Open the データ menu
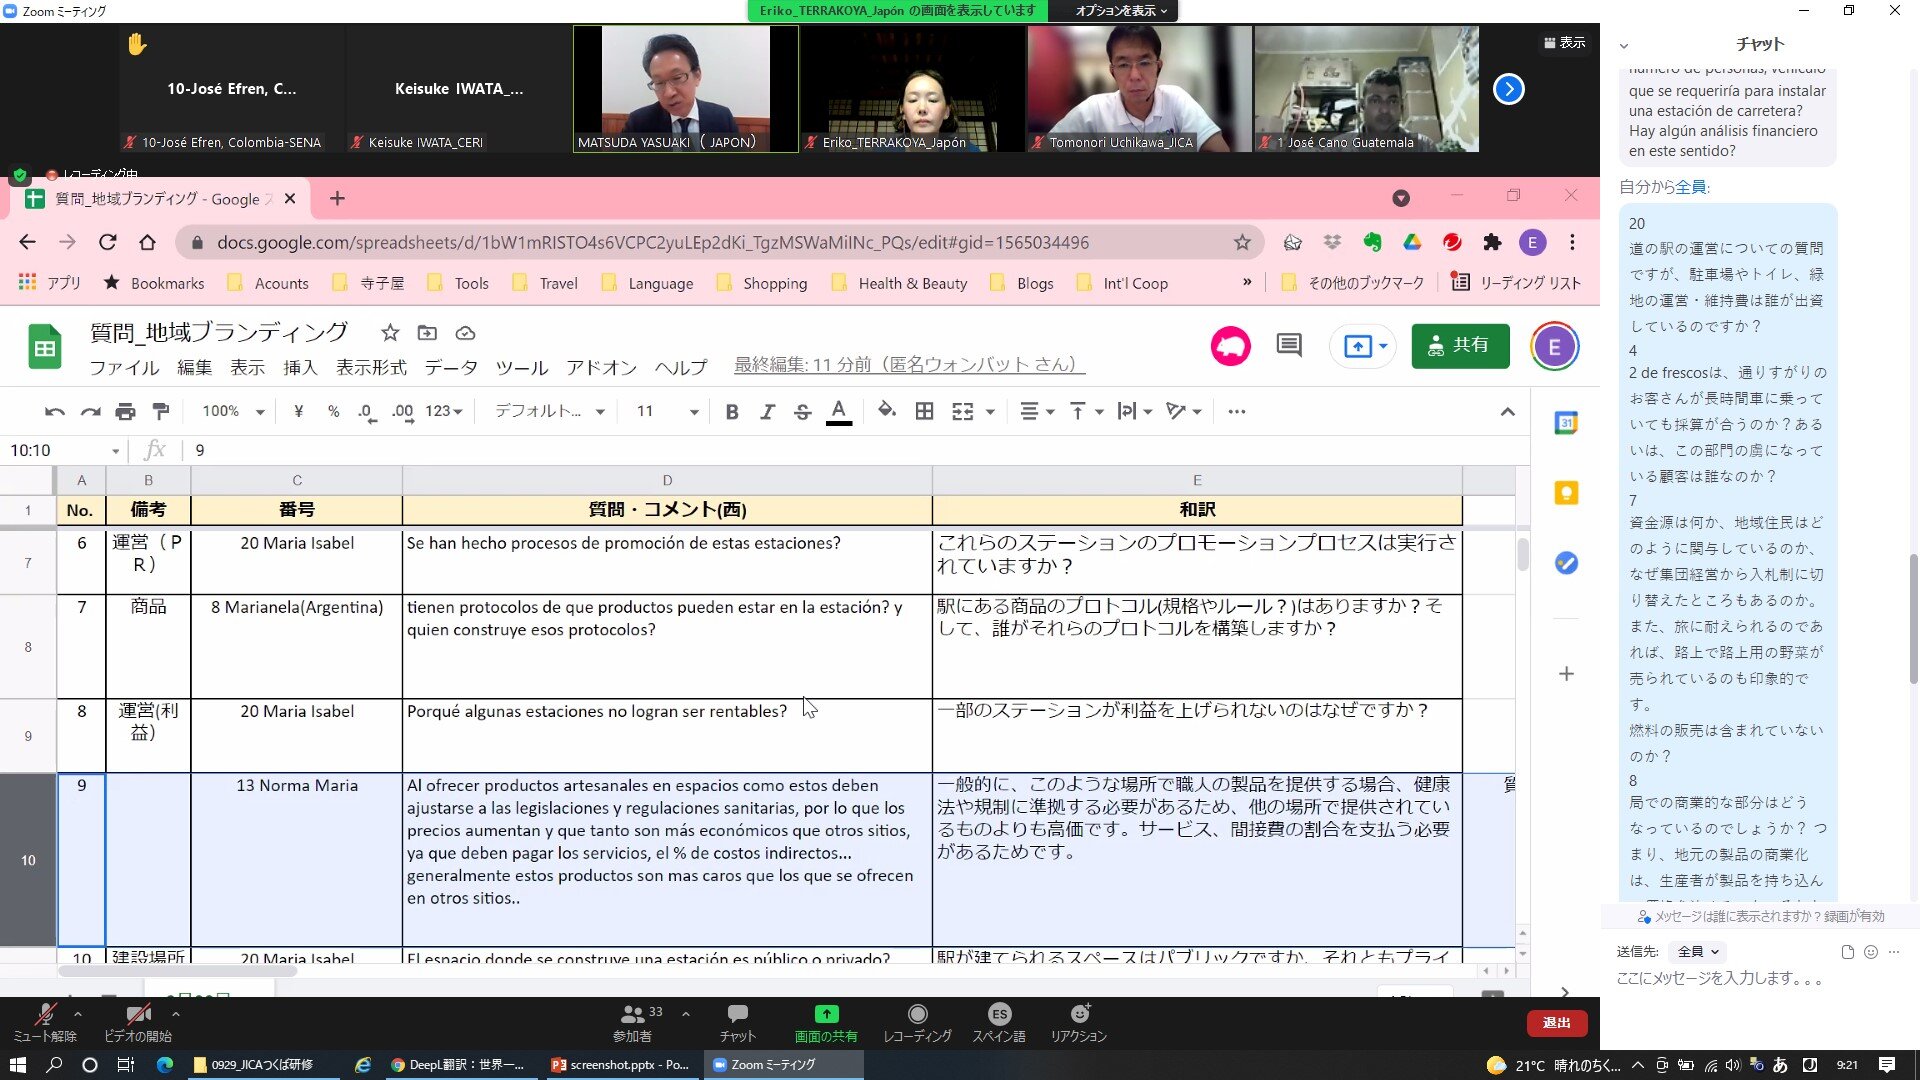 pyautogui.click(x=451, y=367)
